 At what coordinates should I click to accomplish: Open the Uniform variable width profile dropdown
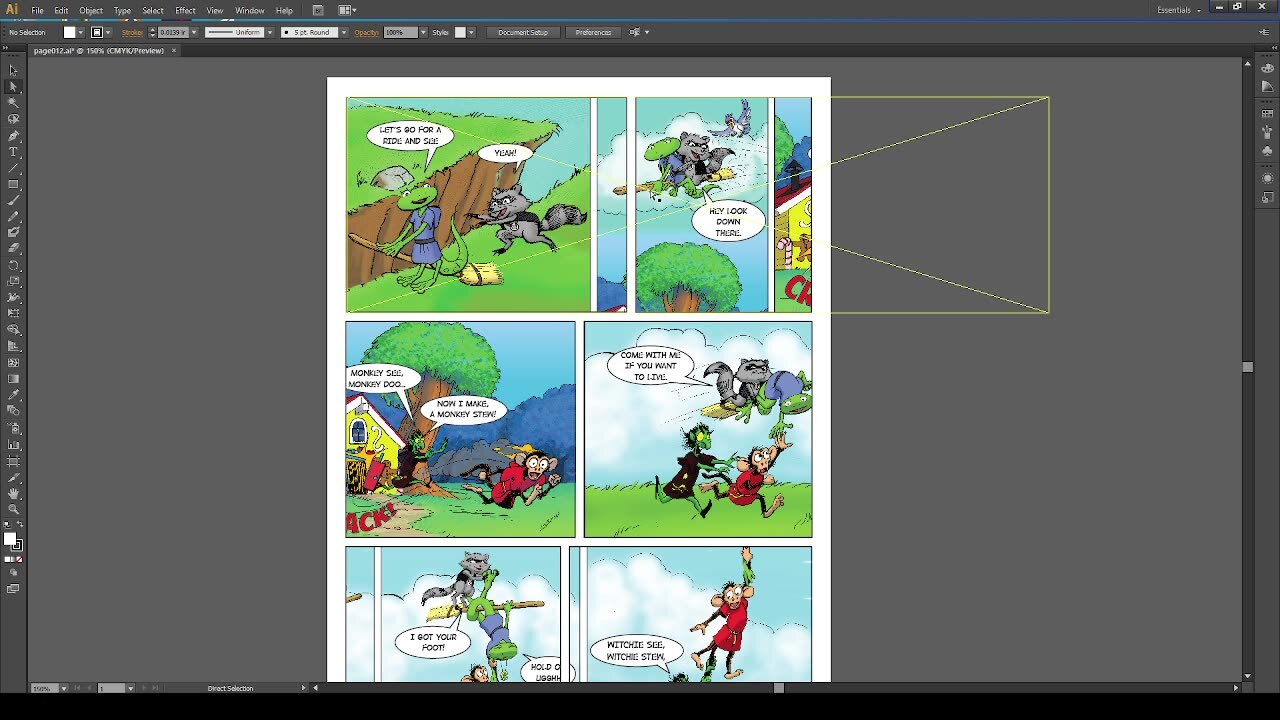(270, 32)
